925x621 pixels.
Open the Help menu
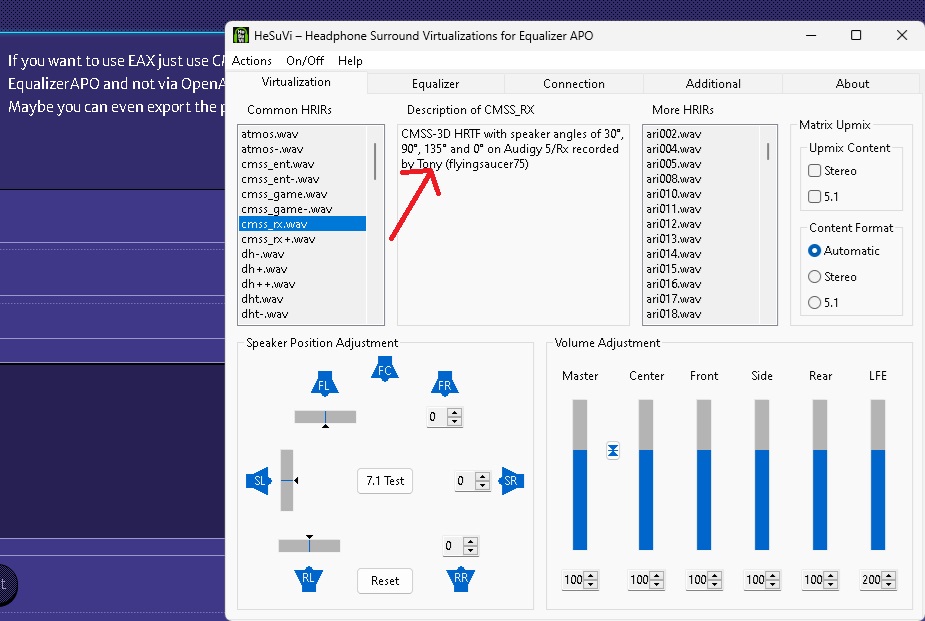point(350,61)
